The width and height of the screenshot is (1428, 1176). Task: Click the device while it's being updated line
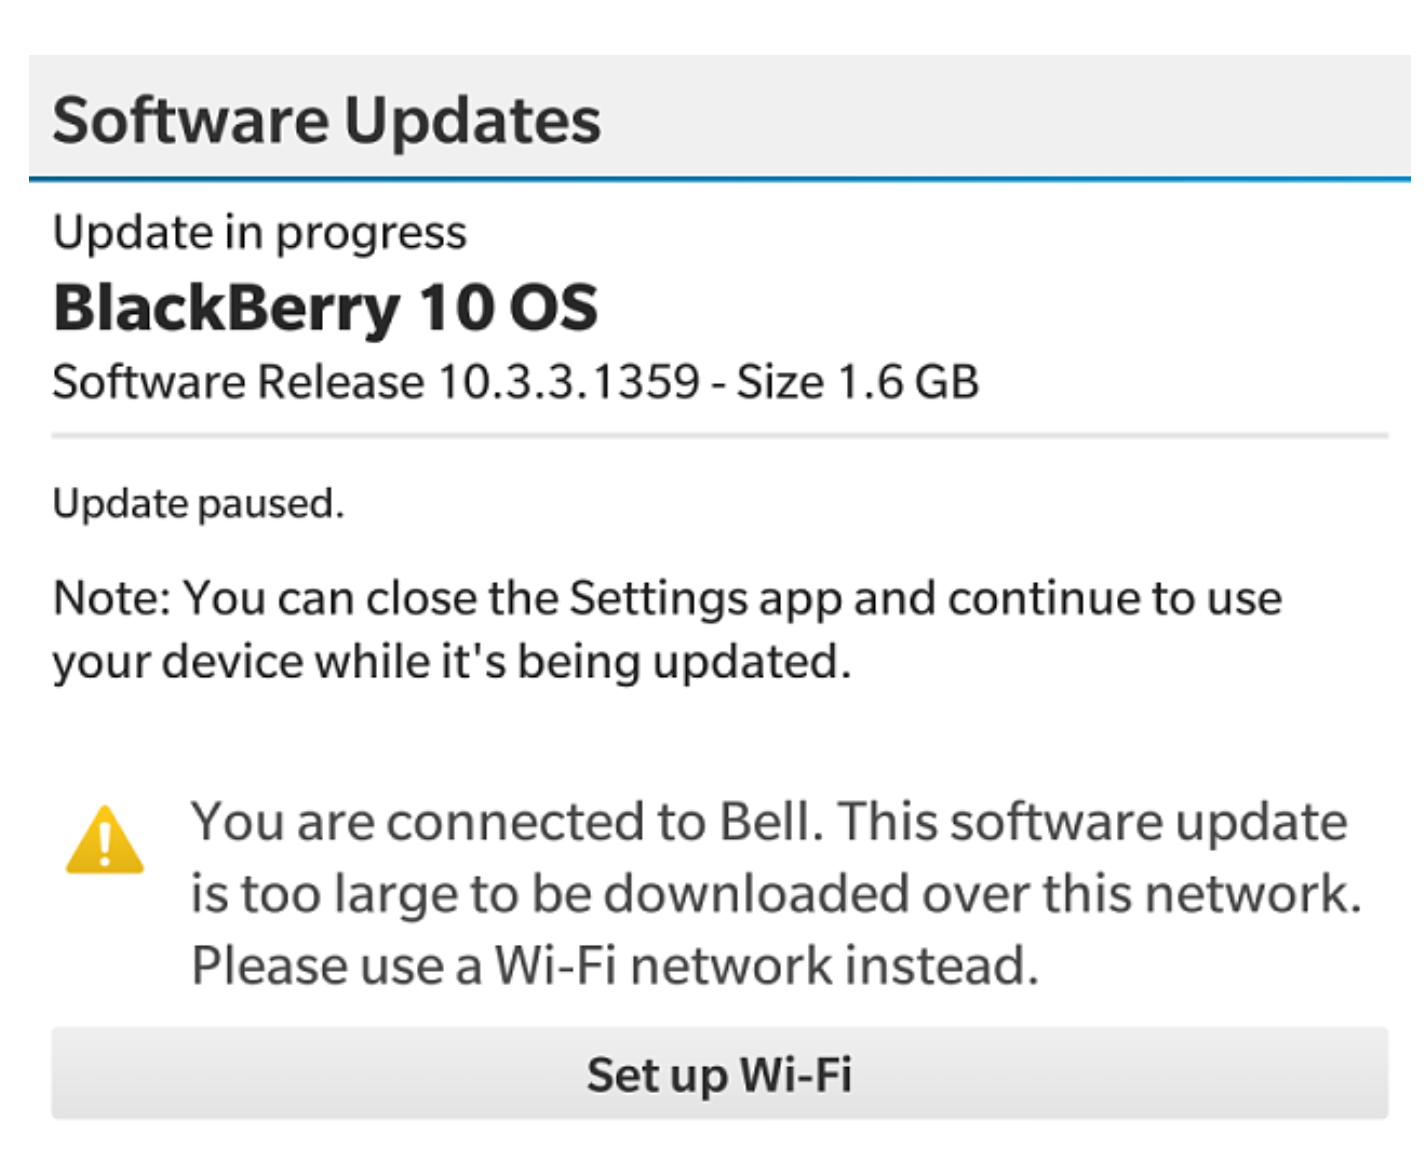pyautogui.click(x=451, y=662)
